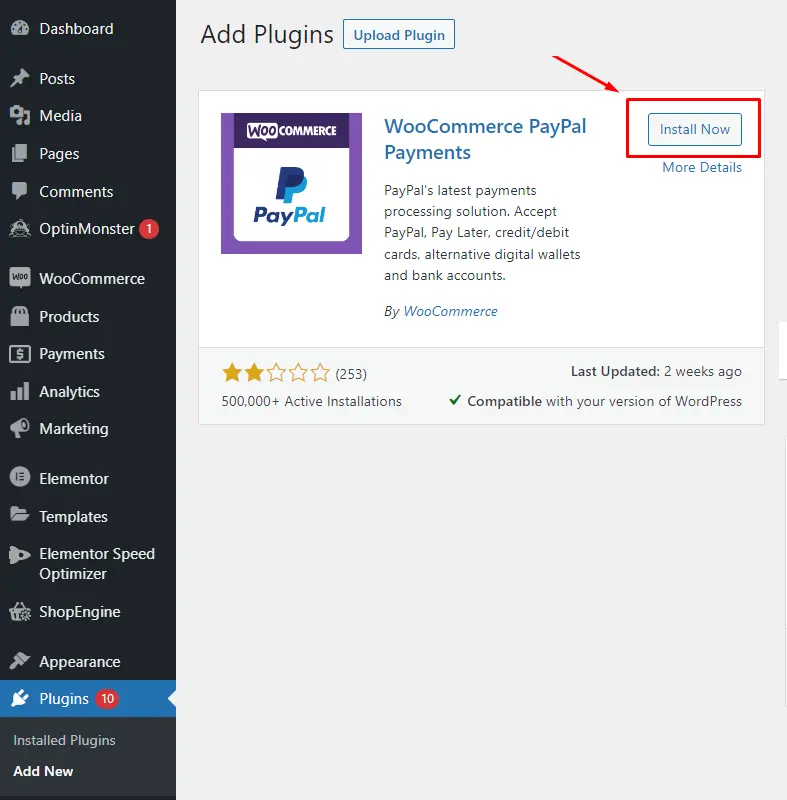Open the Posts menu item
The height and width of the screenshot is (800, 787).
pyautogui.click(x=57, y=79)
